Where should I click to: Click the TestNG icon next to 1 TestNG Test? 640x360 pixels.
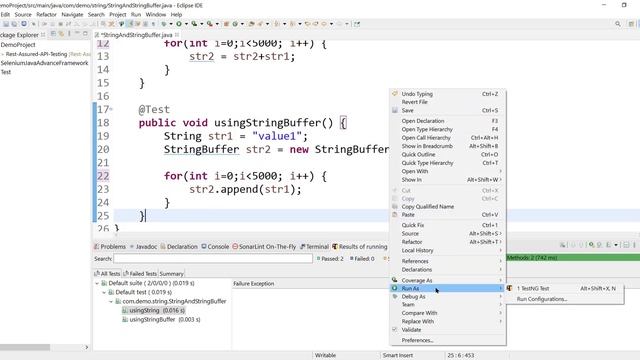(x=509, y=288)
